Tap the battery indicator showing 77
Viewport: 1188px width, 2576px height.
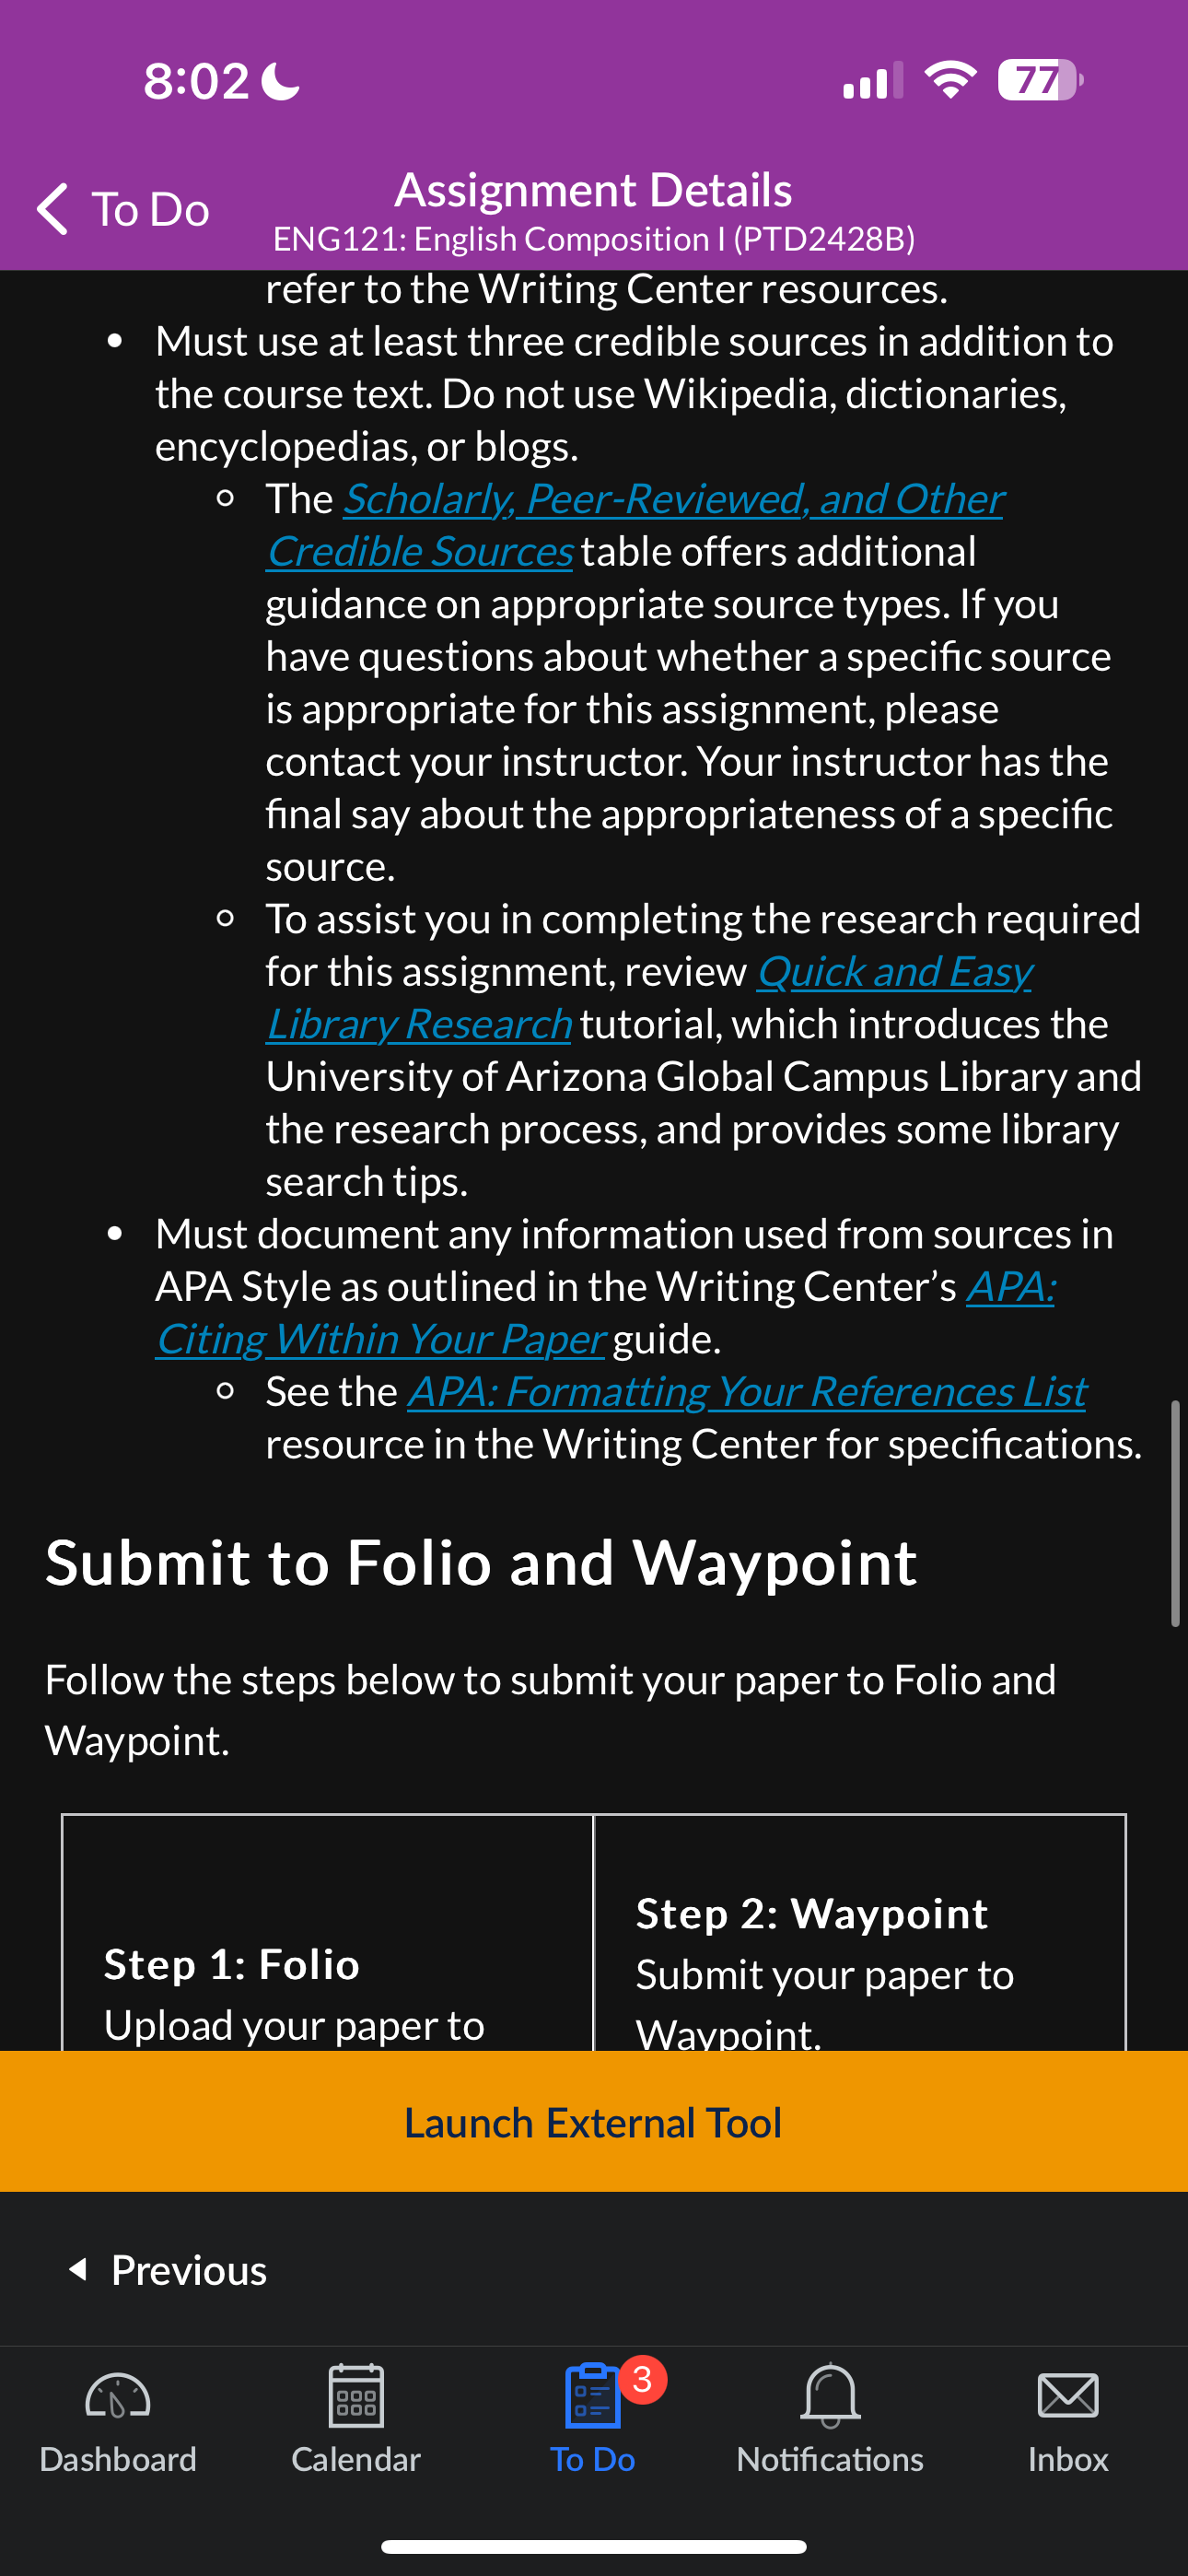pos(1040,80)
